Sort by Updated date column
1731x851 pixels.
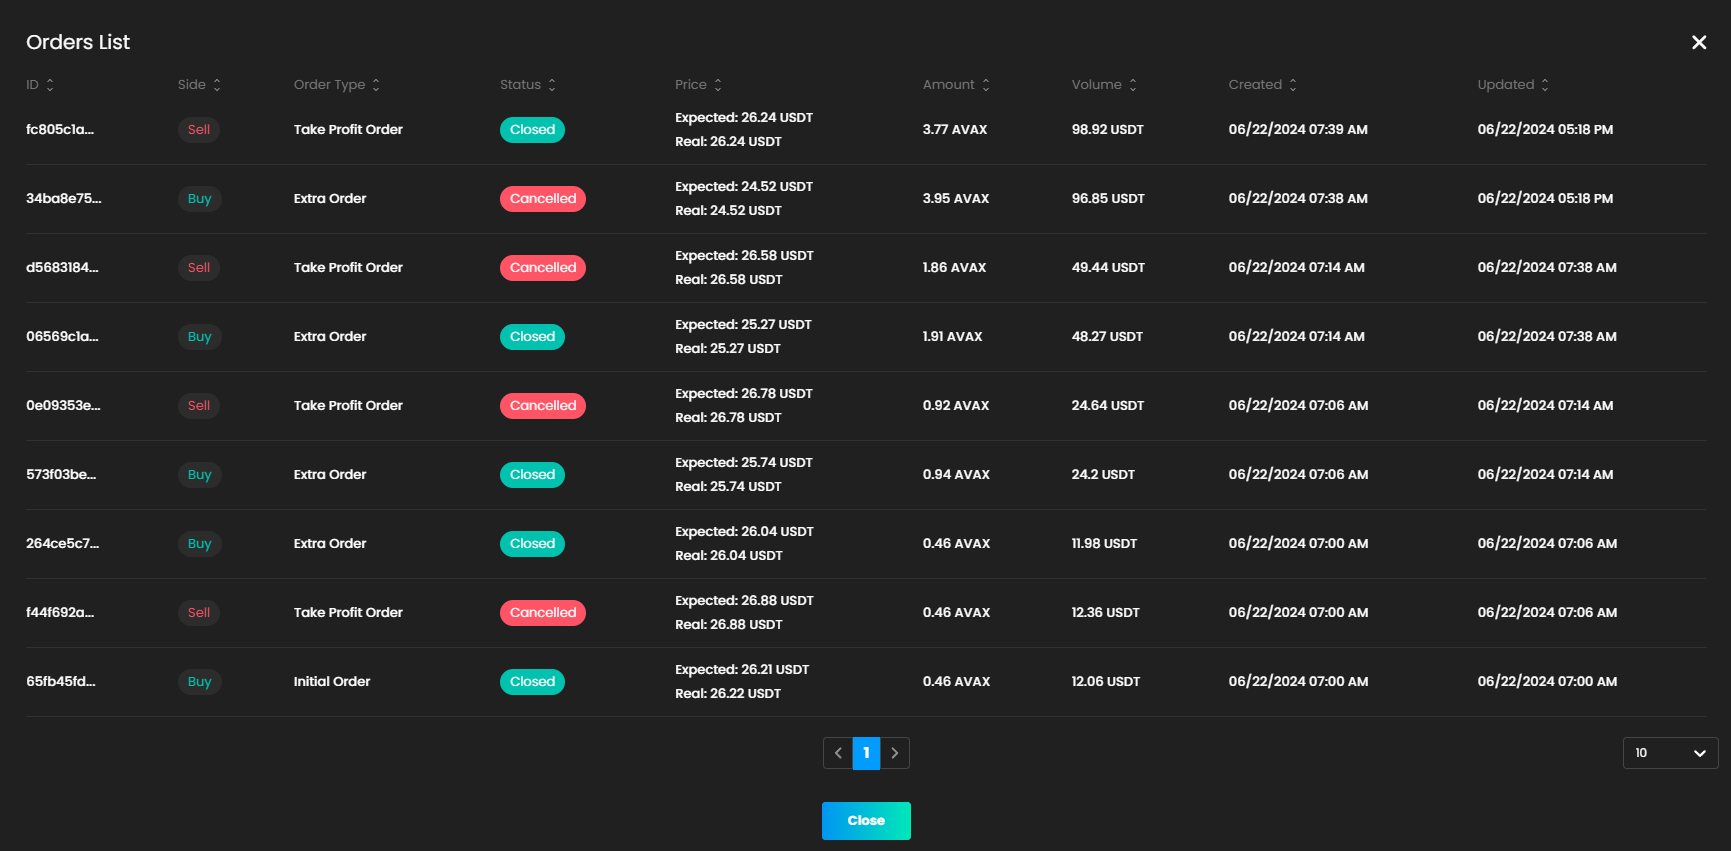pos(1545,85)
